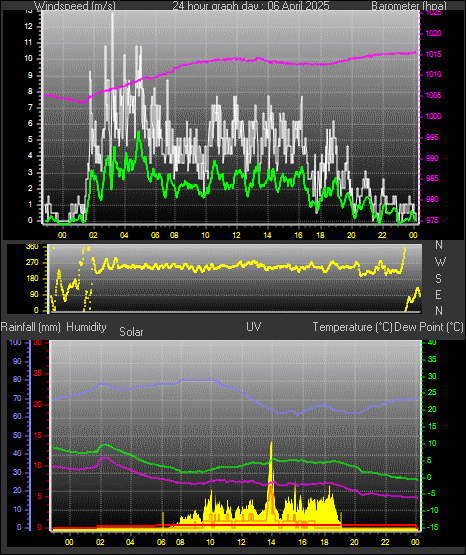Screen dimensions: 466x555
Task: Select the 9 value on windspeed axis
Action: (x=30, y=75)
